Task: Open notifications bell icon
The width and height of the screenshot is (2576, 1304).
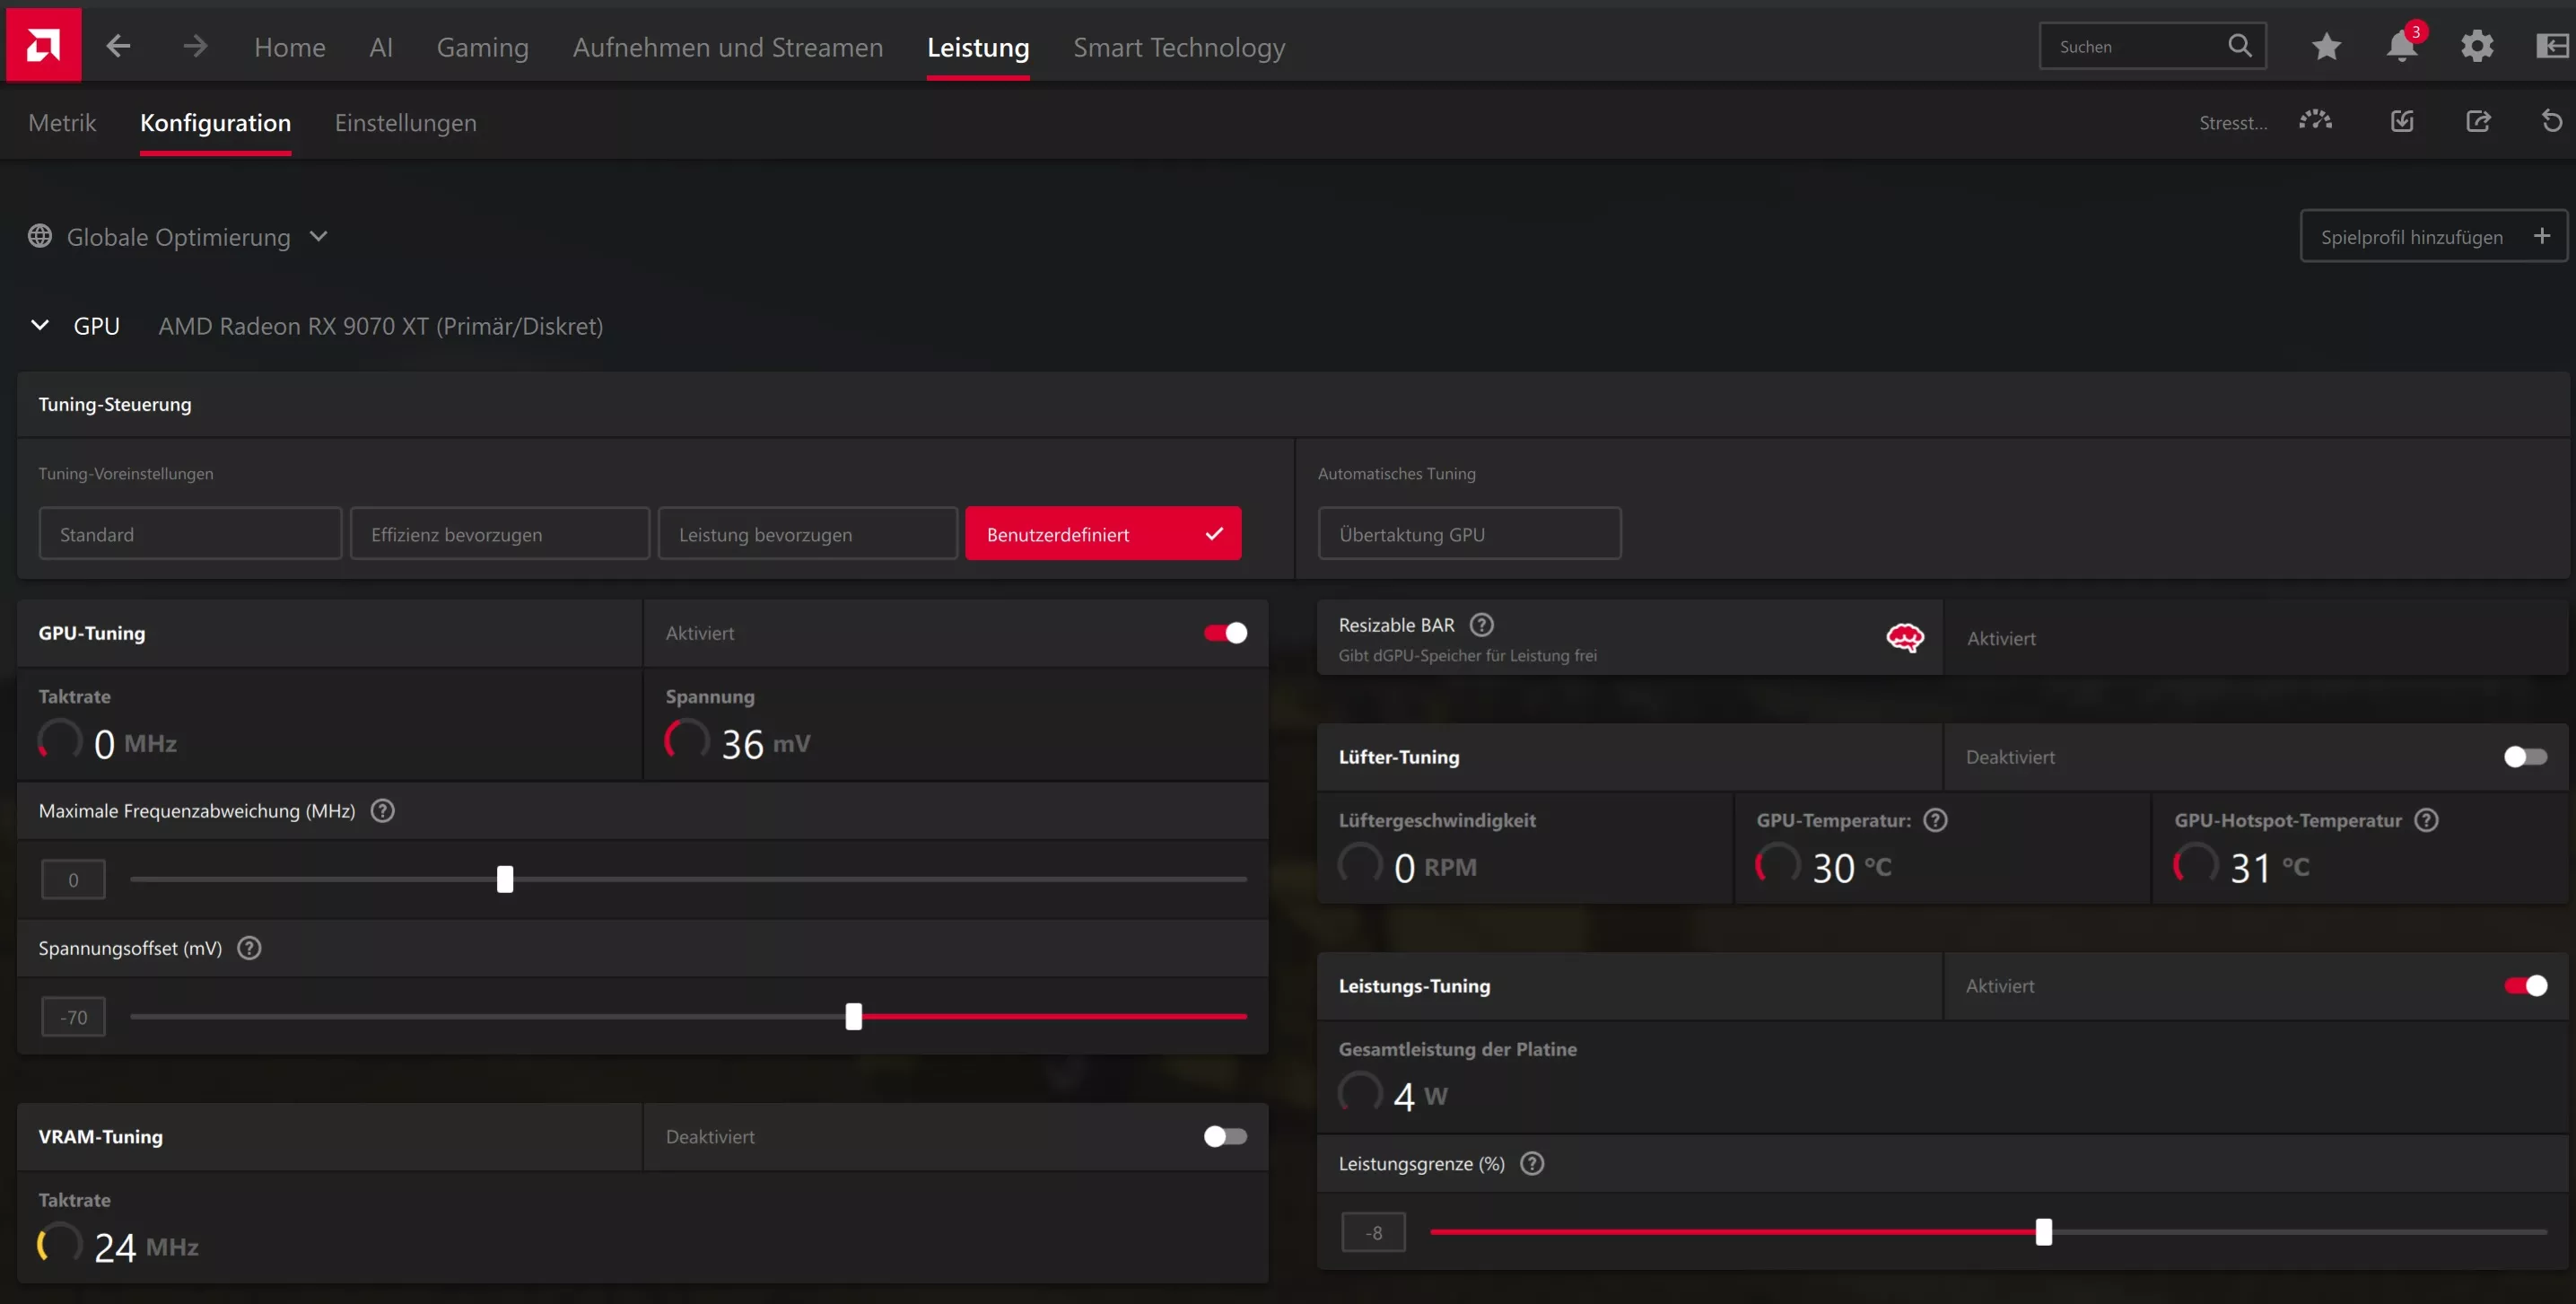Action: 2402,46
